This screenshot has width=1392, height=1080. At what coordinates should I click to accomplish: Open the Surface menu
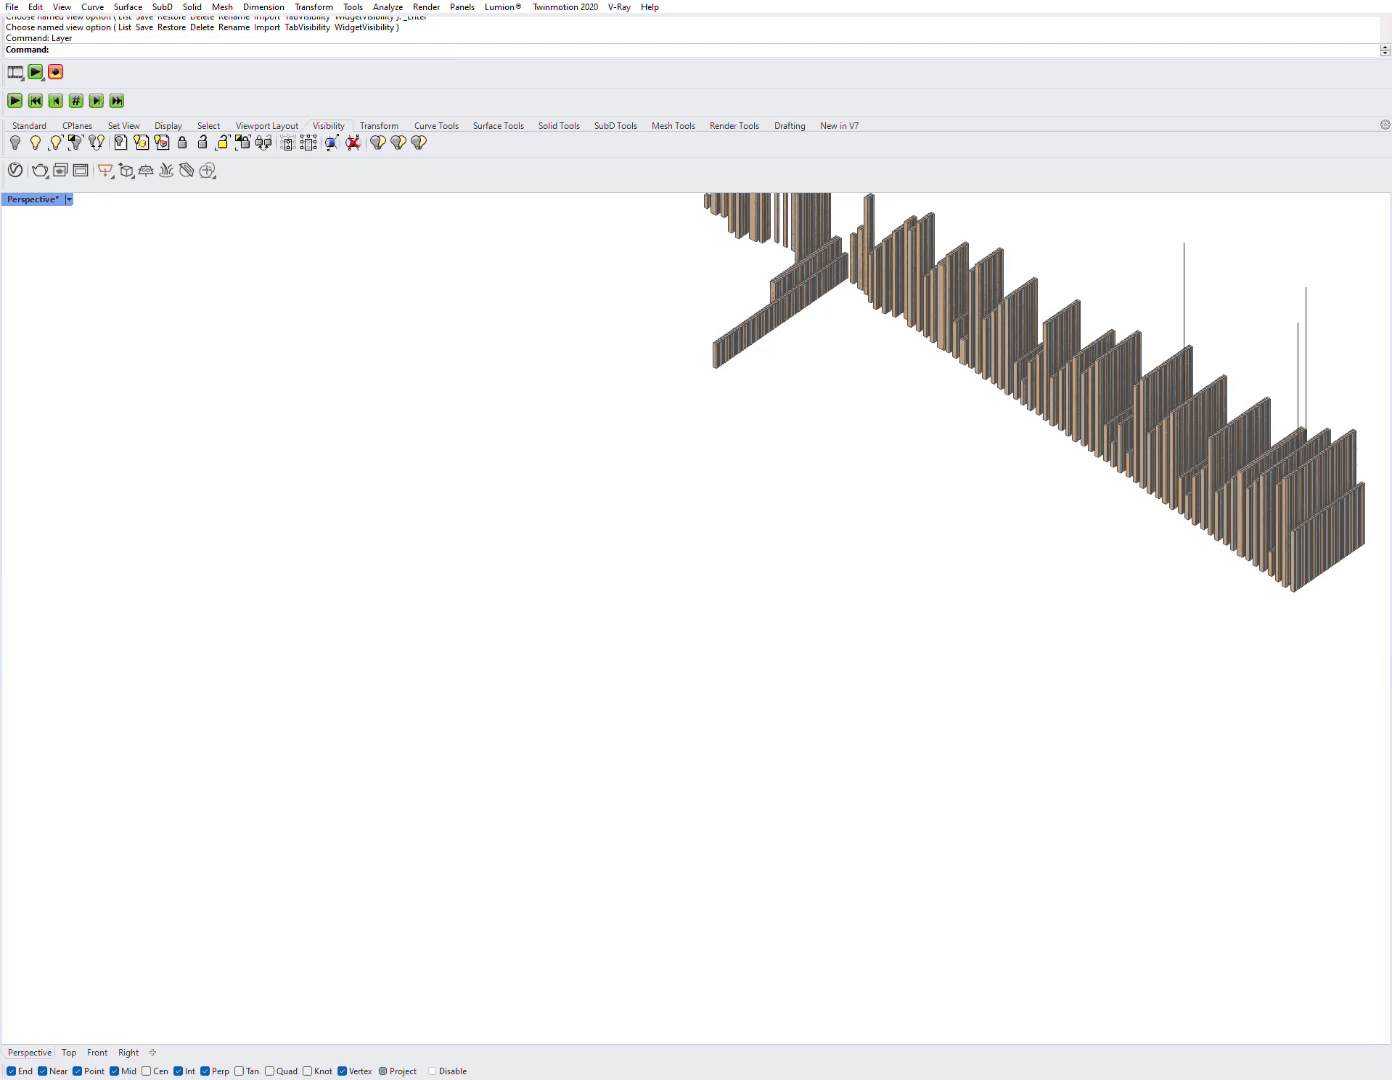tap(128, 7)
